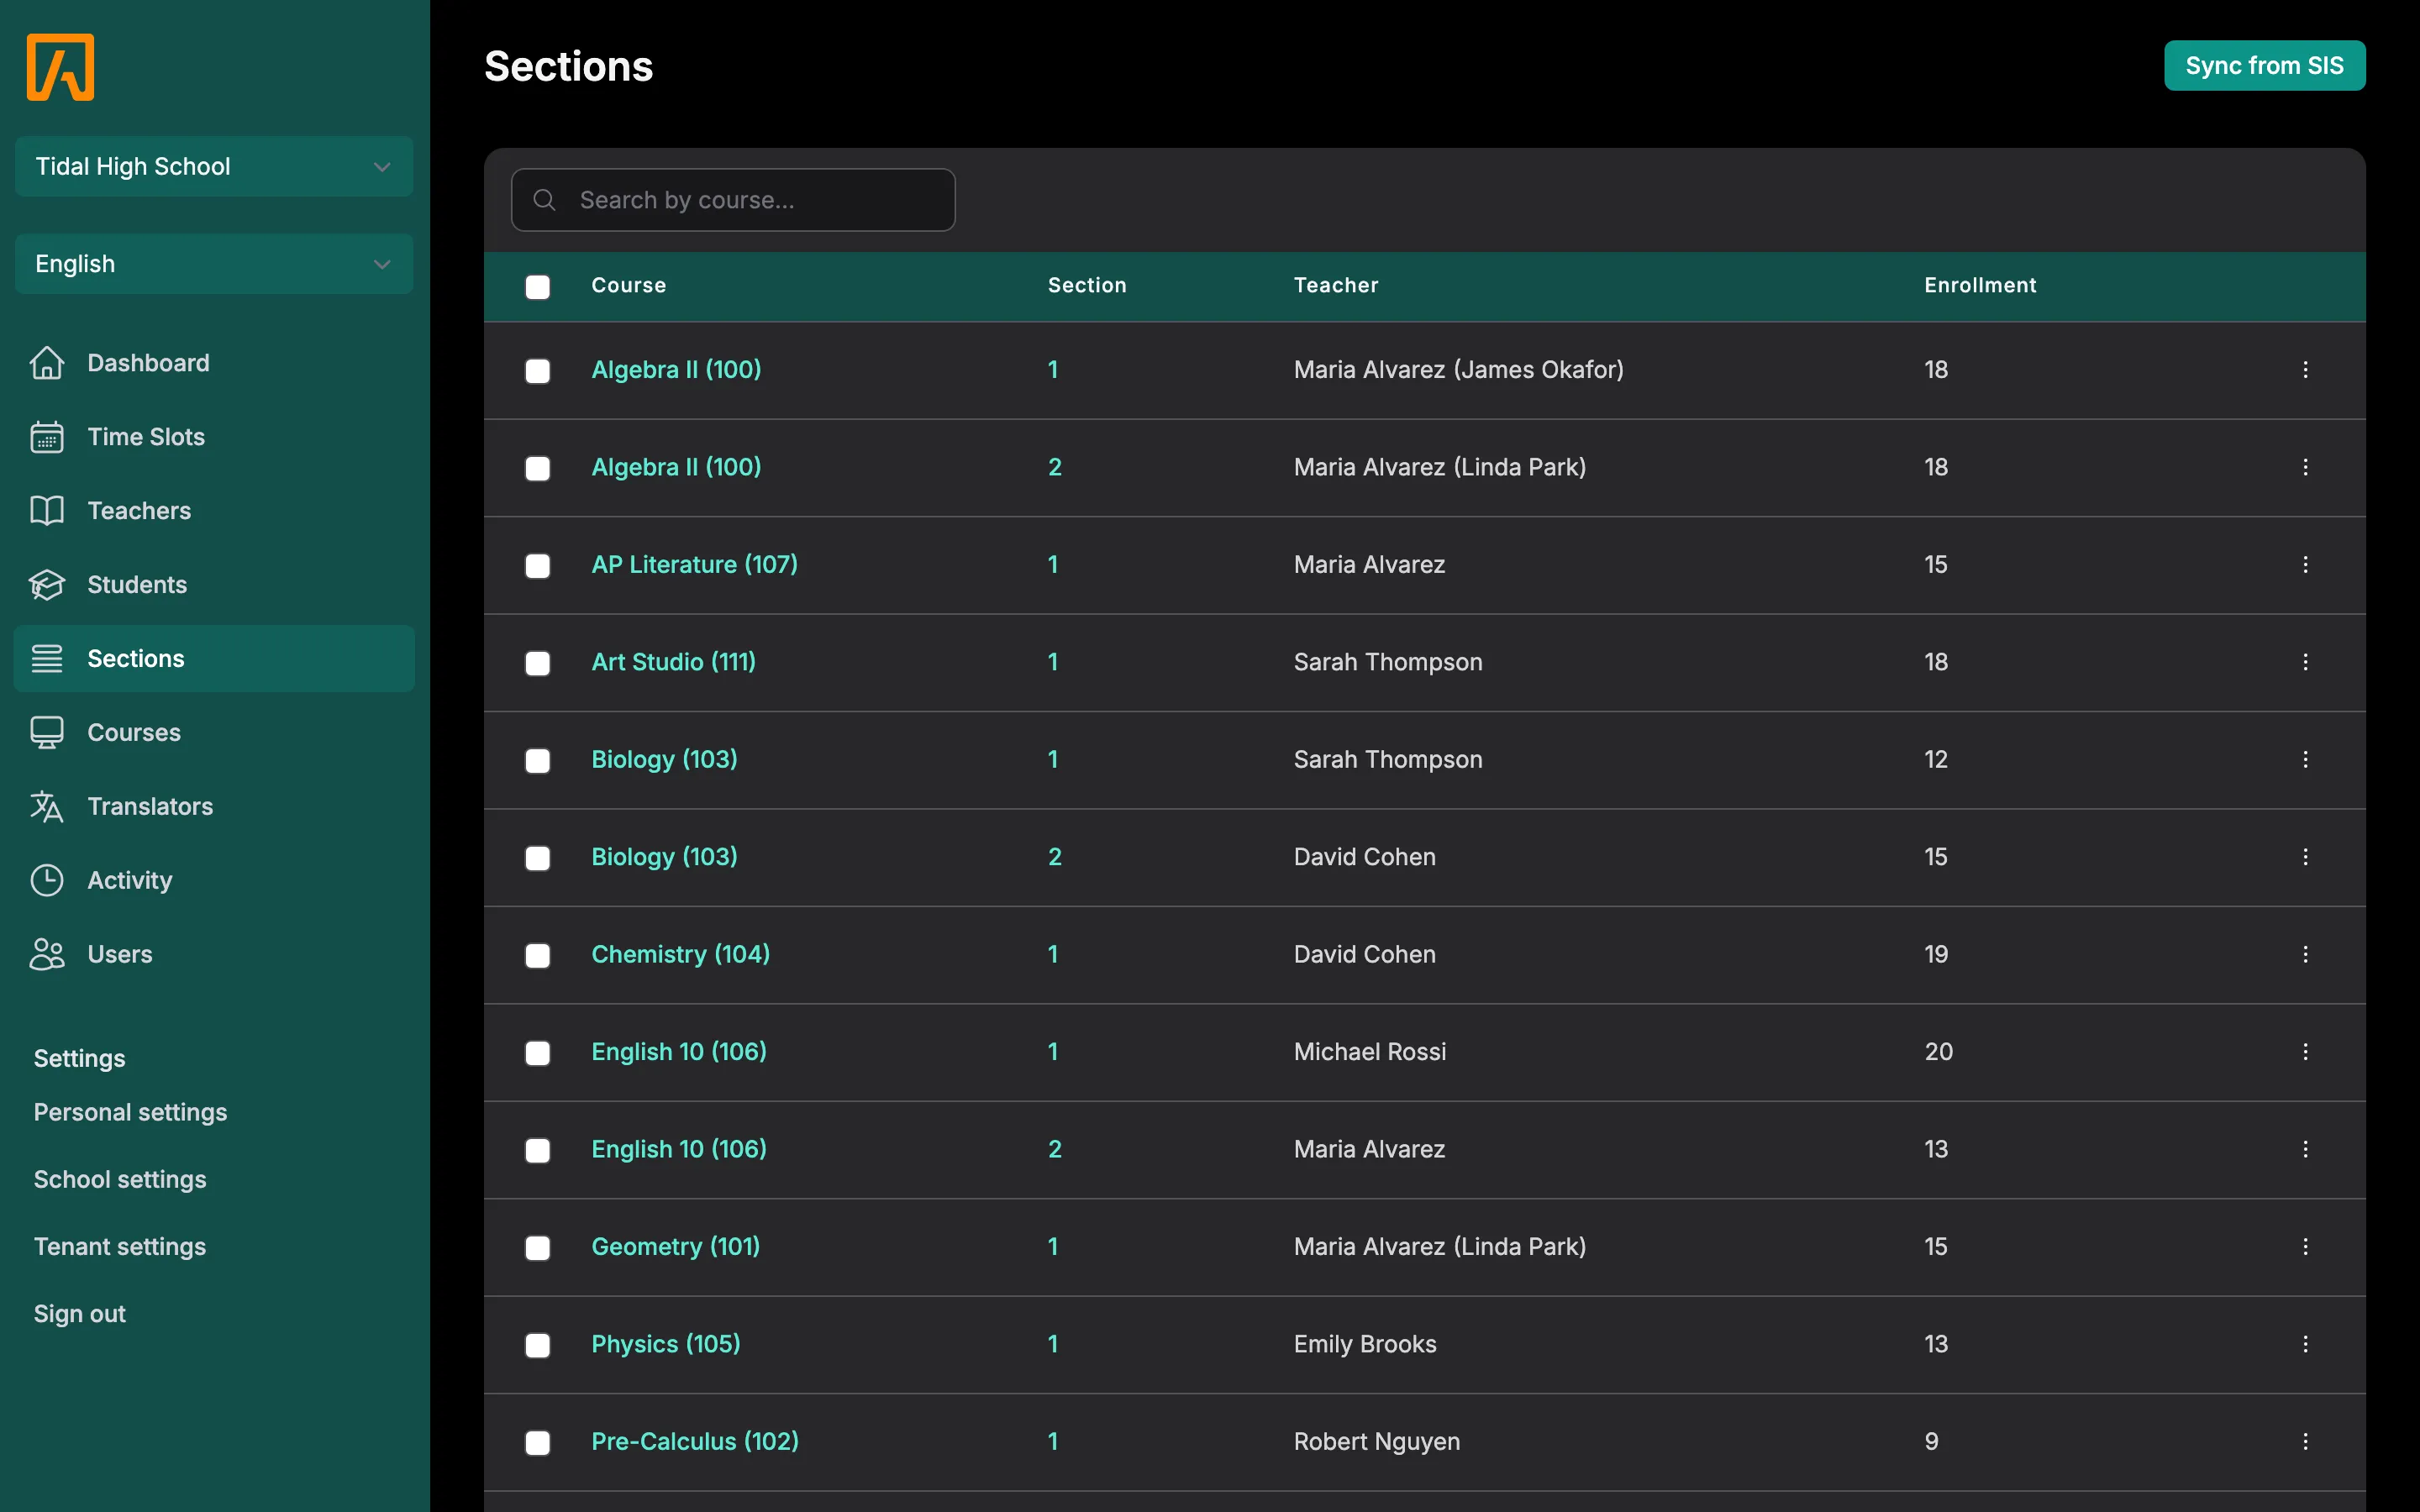Open Tenant settings
Screen dimensions: 2420x1512
pyautogui.click(x=120, y=1246)
